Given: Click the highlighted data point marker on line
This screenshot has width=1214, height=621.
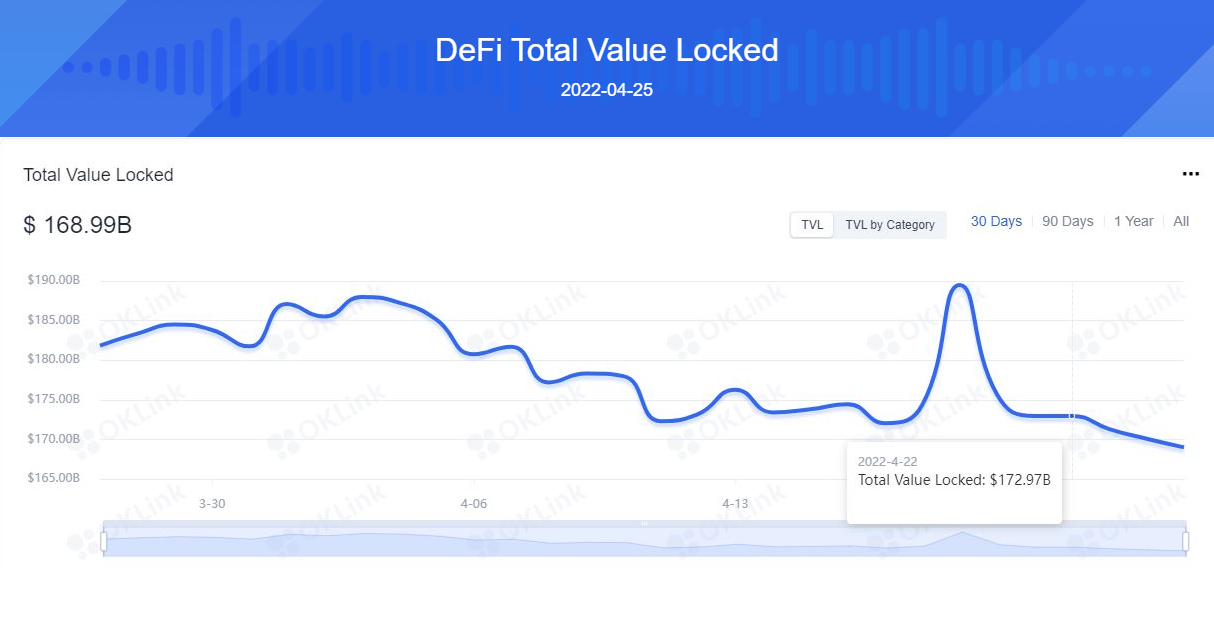Looking at the screenshot, I should click(1072, 416).
